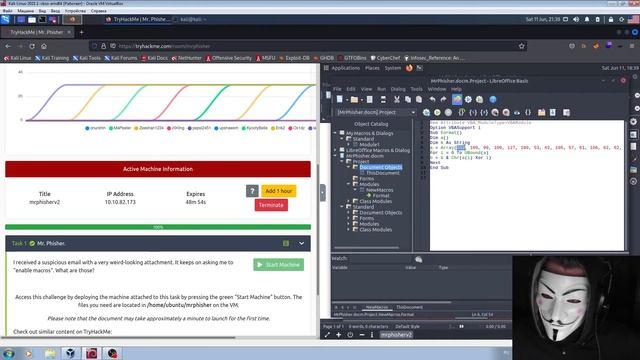Collapse the Project node under MrPhisher.docm

pyautogui.click(x=342, y=162)
